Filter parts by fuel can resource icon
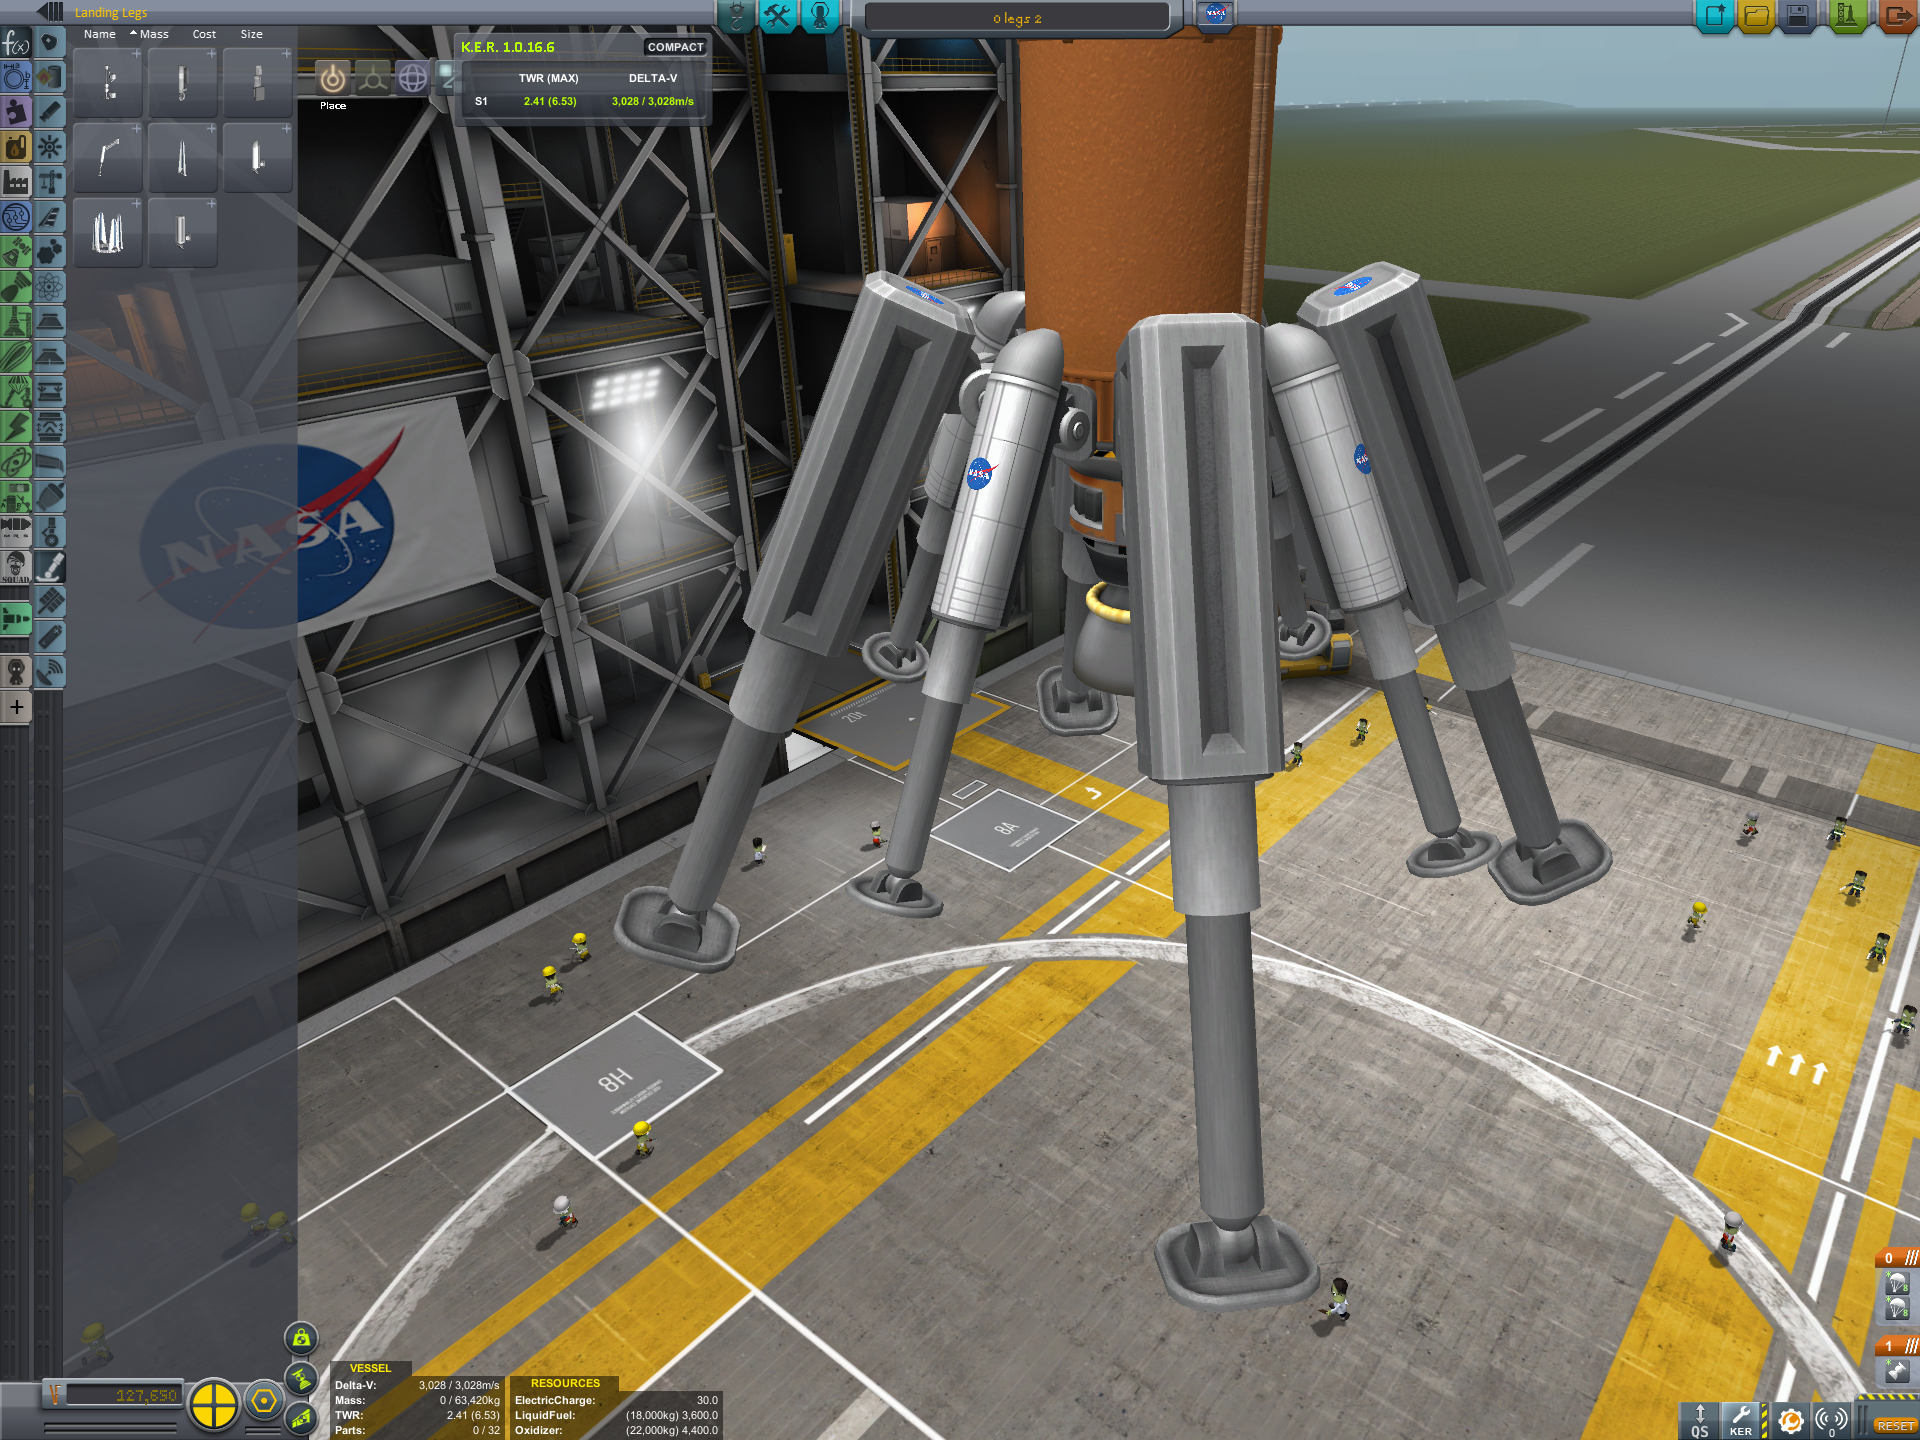Image resolution: width=1920 pixels, height=1440 pixels. pyautogui.click(x=16, y=147)
